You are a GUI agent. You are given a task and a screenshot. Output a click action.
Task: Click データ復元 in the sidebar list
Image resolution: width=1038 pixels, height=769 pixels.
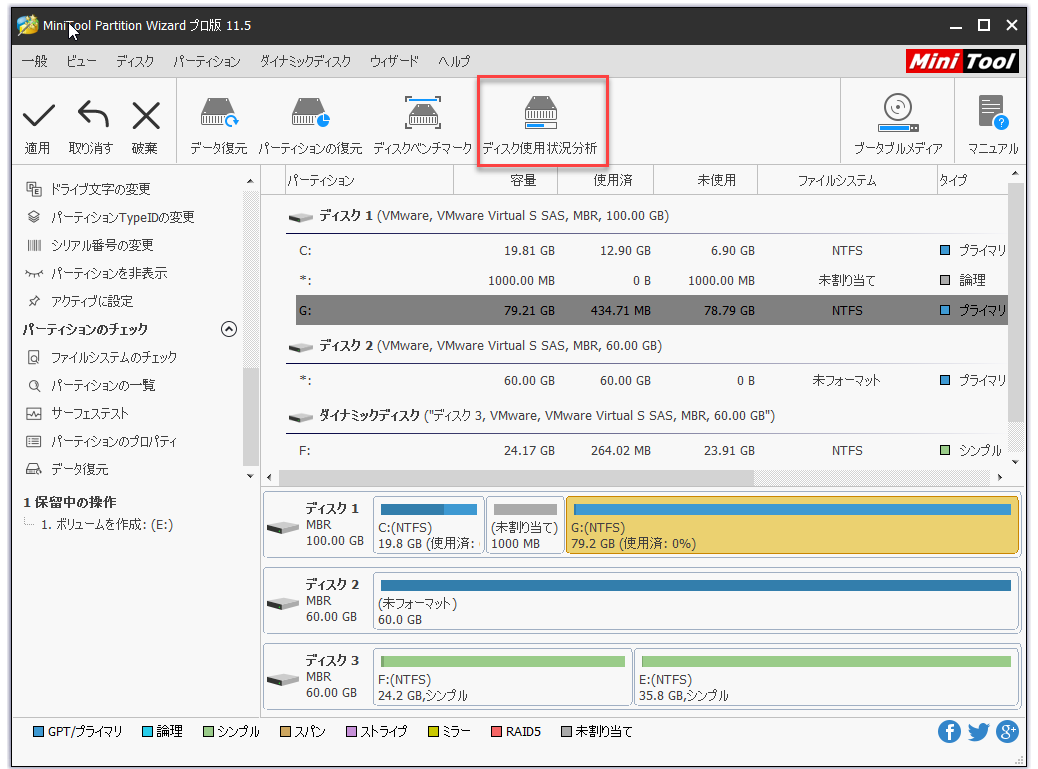pos(79,469)
